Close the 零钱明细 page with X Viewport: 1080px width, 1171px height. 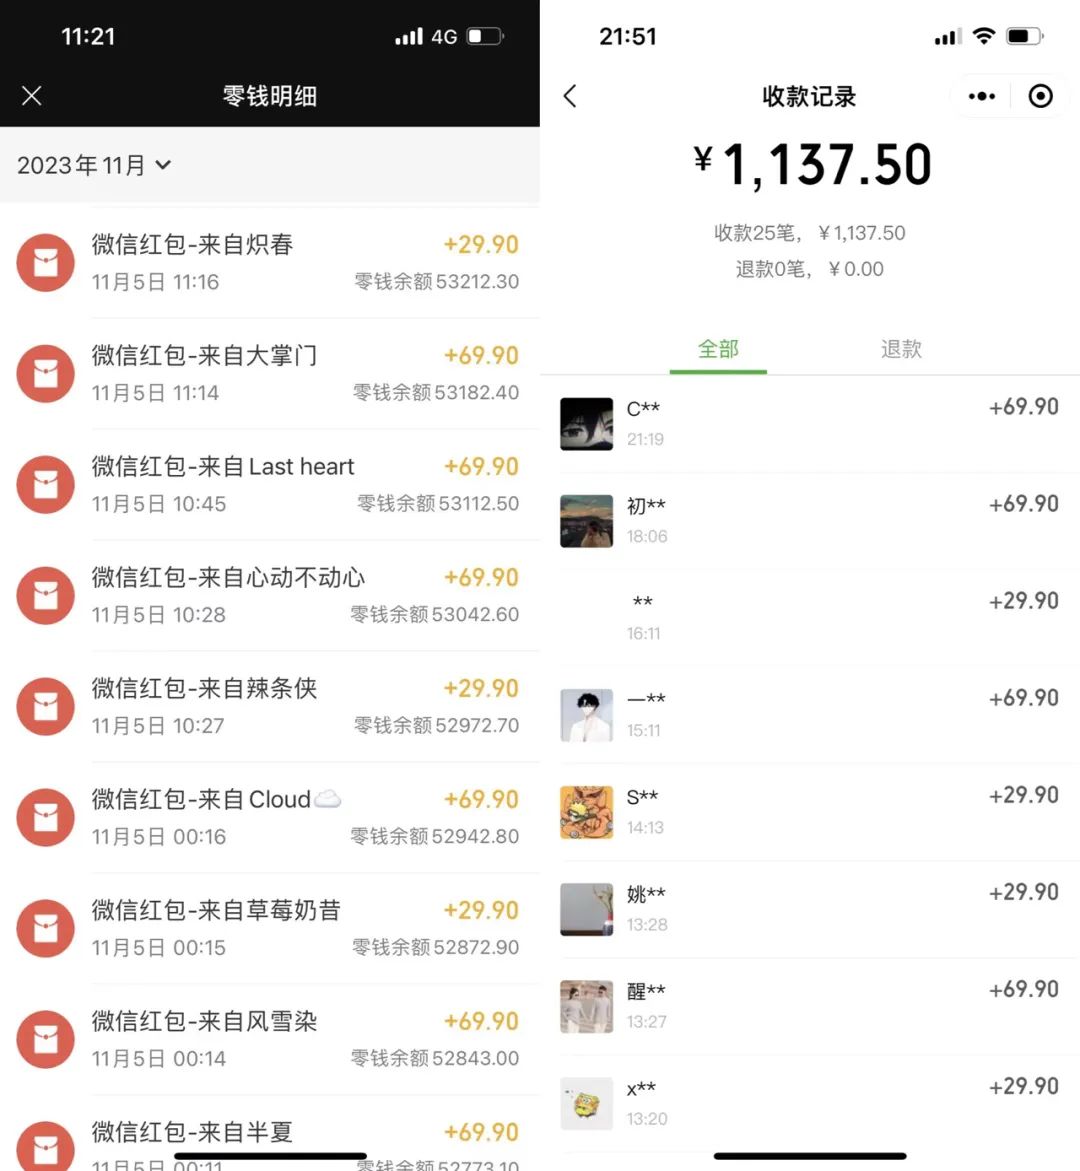32,96
